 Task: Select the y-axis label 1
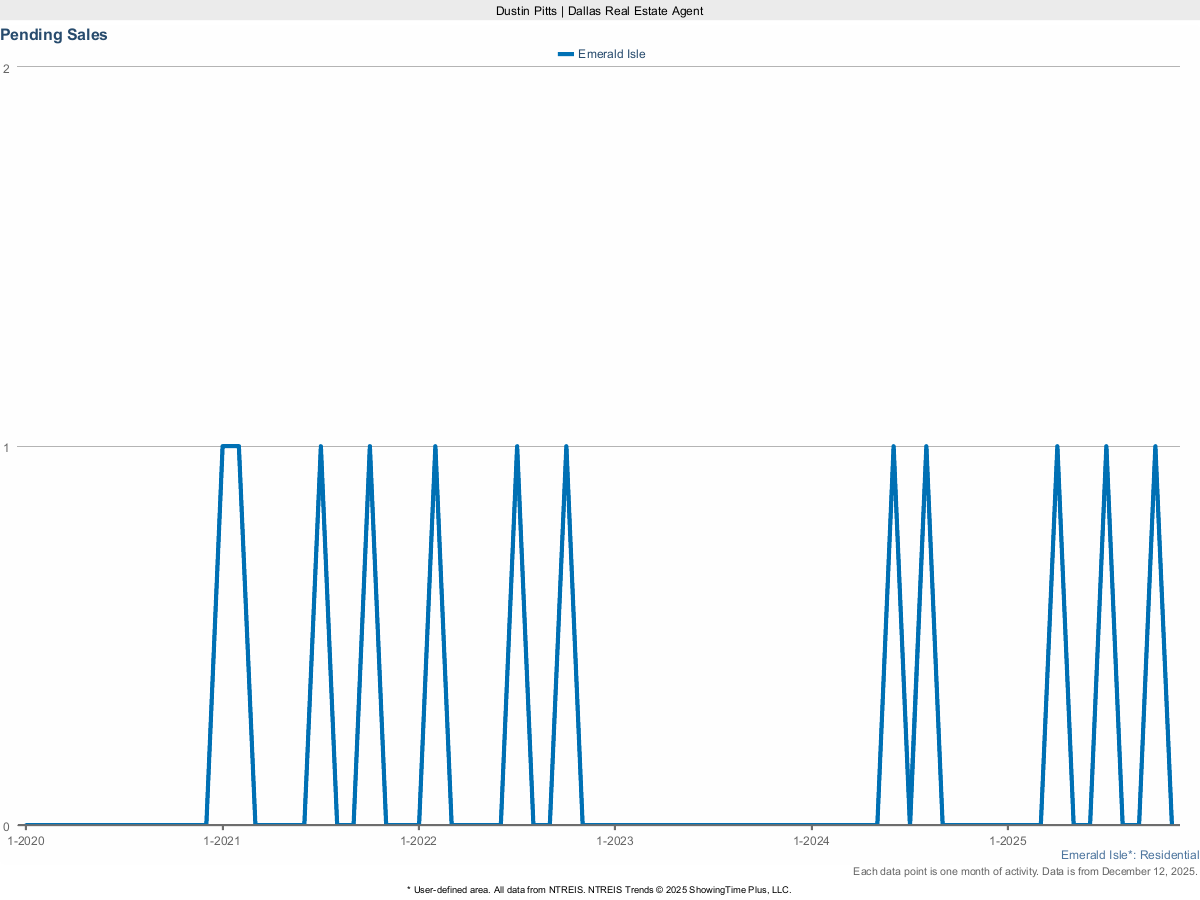coord(7,447)
